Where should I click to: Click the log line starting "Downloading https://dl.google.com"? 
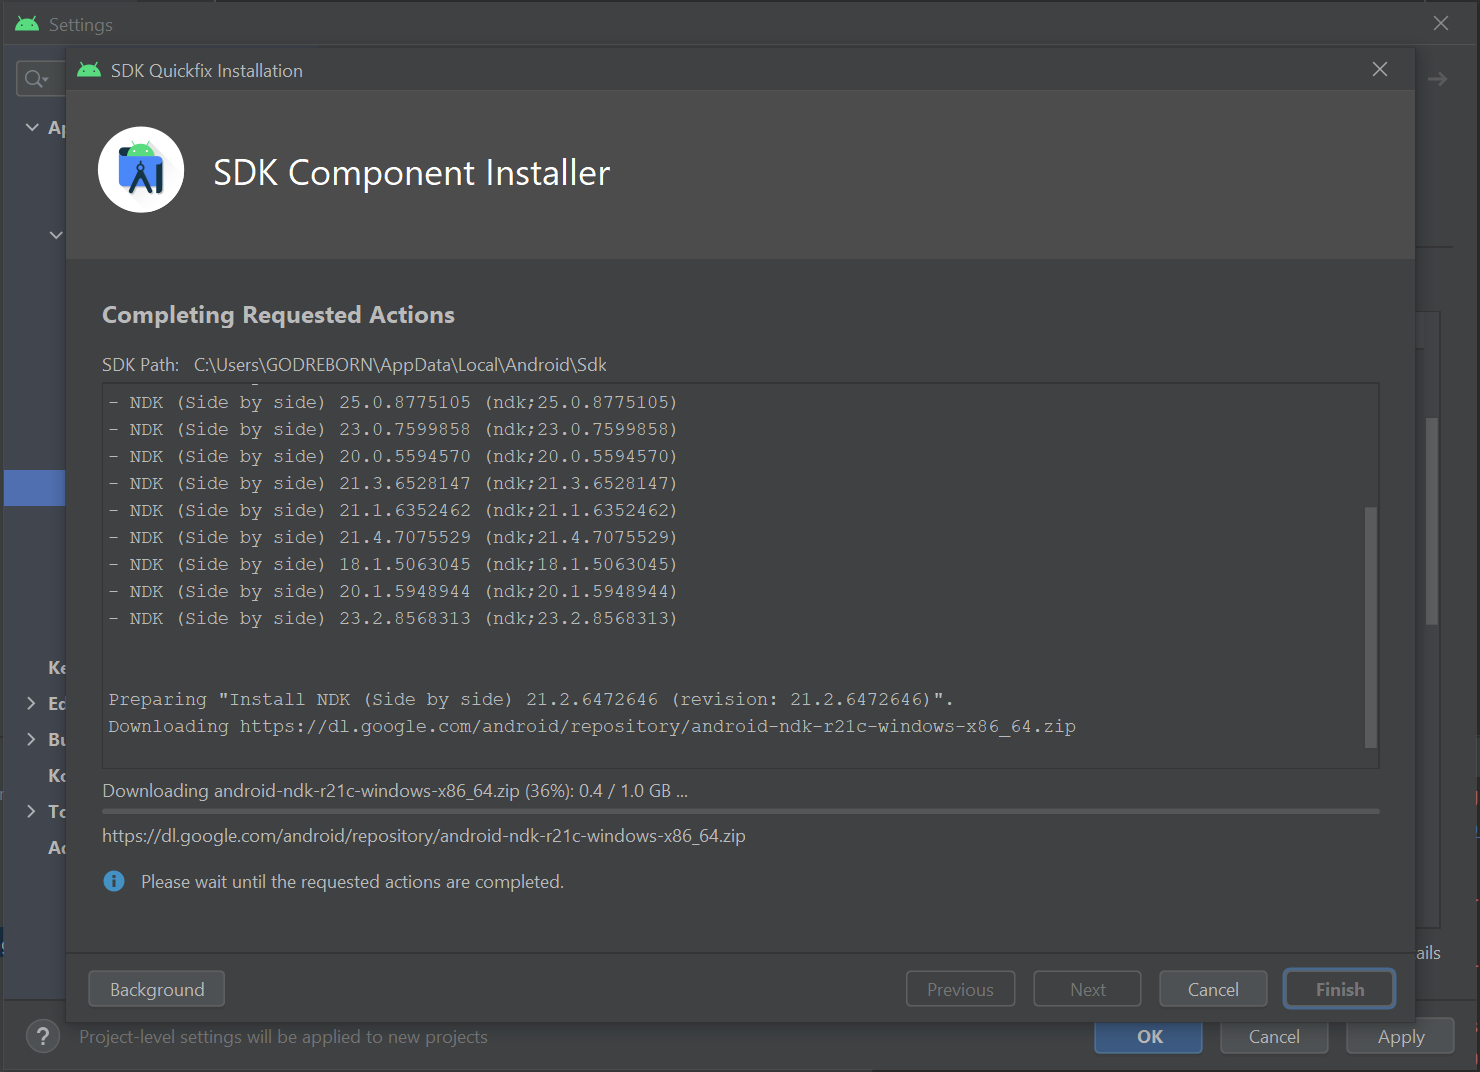coord(592,726)
